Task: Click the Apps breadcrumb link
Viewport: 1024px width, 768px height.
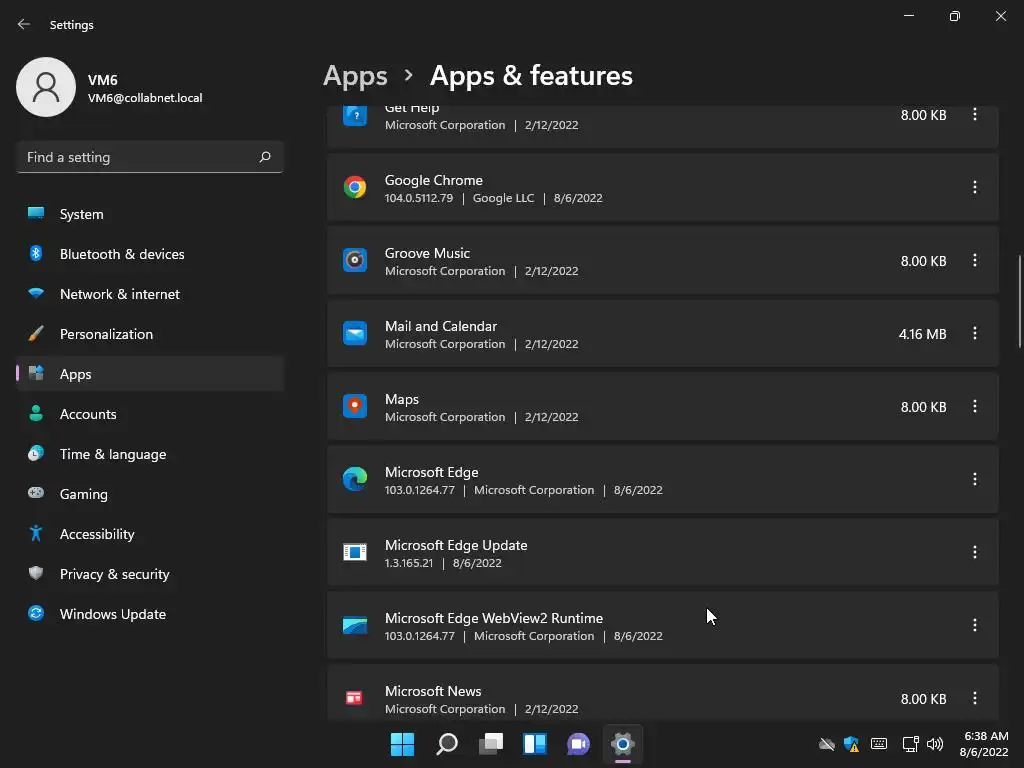Action: 355,76
